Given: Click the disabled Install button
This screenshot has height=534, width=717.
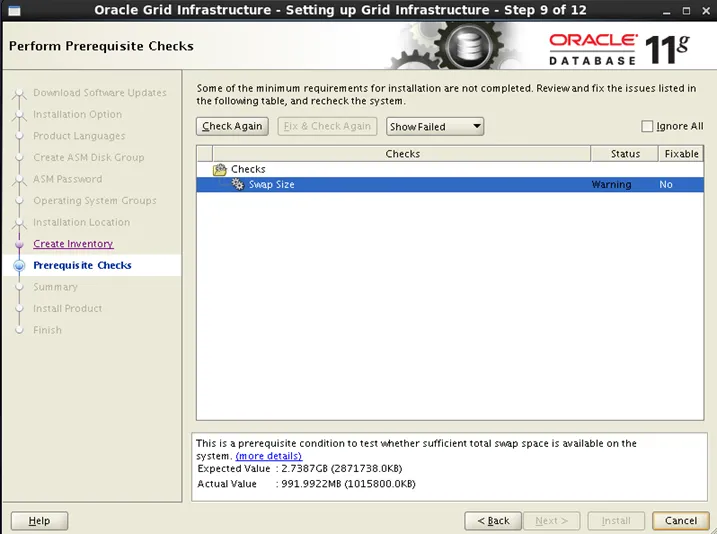Looking at the screenshot, I should [616, 520].
